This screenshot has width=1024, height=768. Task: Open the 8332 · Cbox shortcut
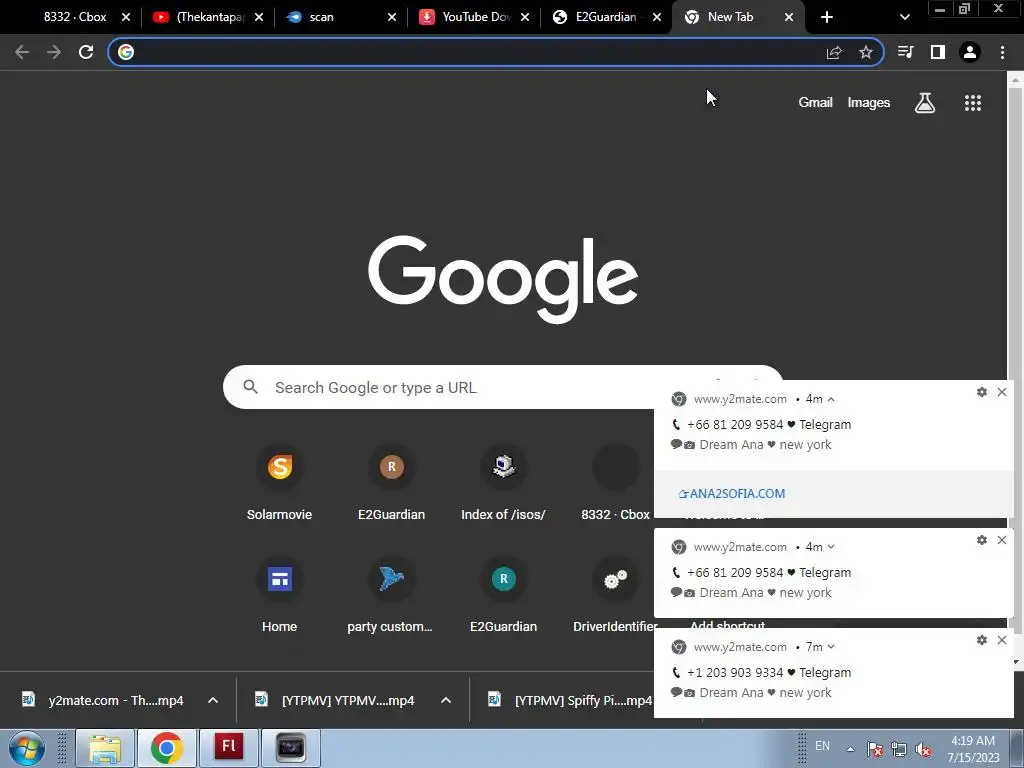[615, 483]
